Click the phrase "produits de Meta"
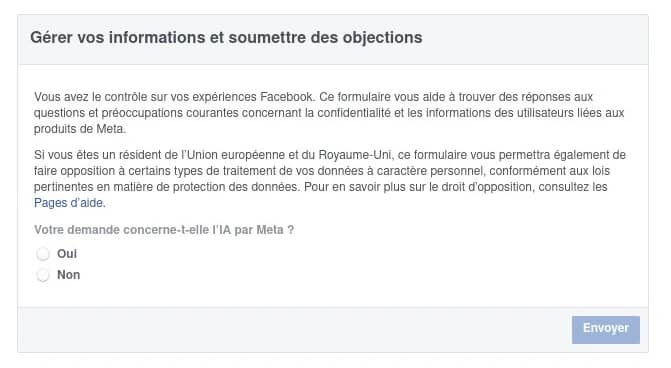 (79, 129)
